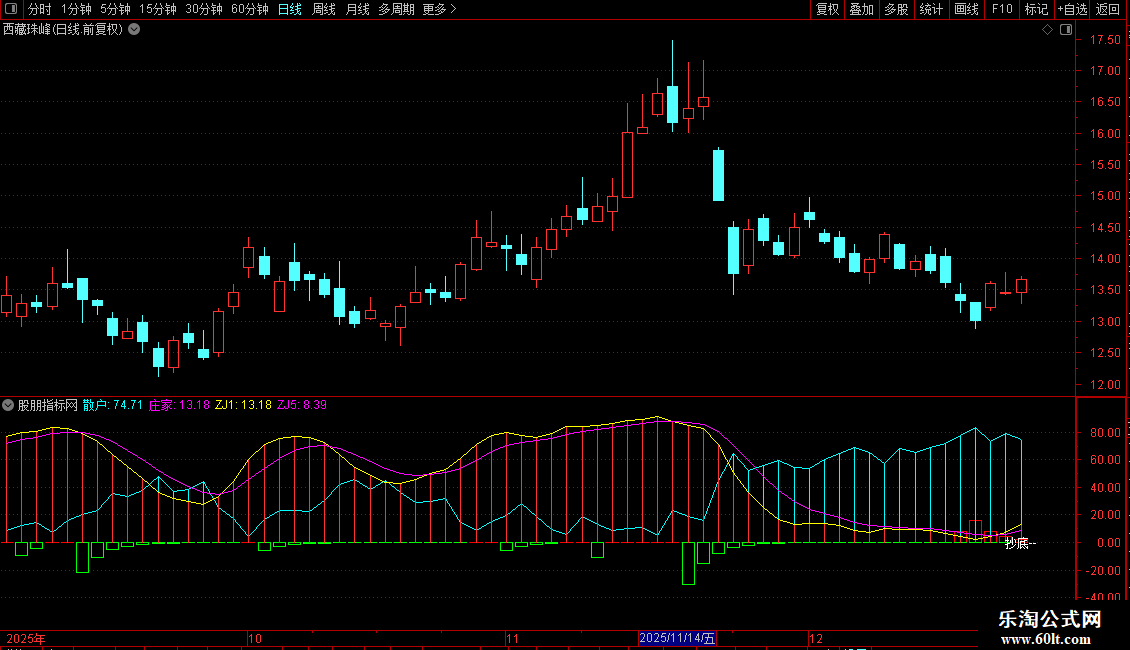This screenshot has width=1130, height=650.
Task: Click 西藏珠峰(日线.前复权) chart title
Action: [63, 30]
